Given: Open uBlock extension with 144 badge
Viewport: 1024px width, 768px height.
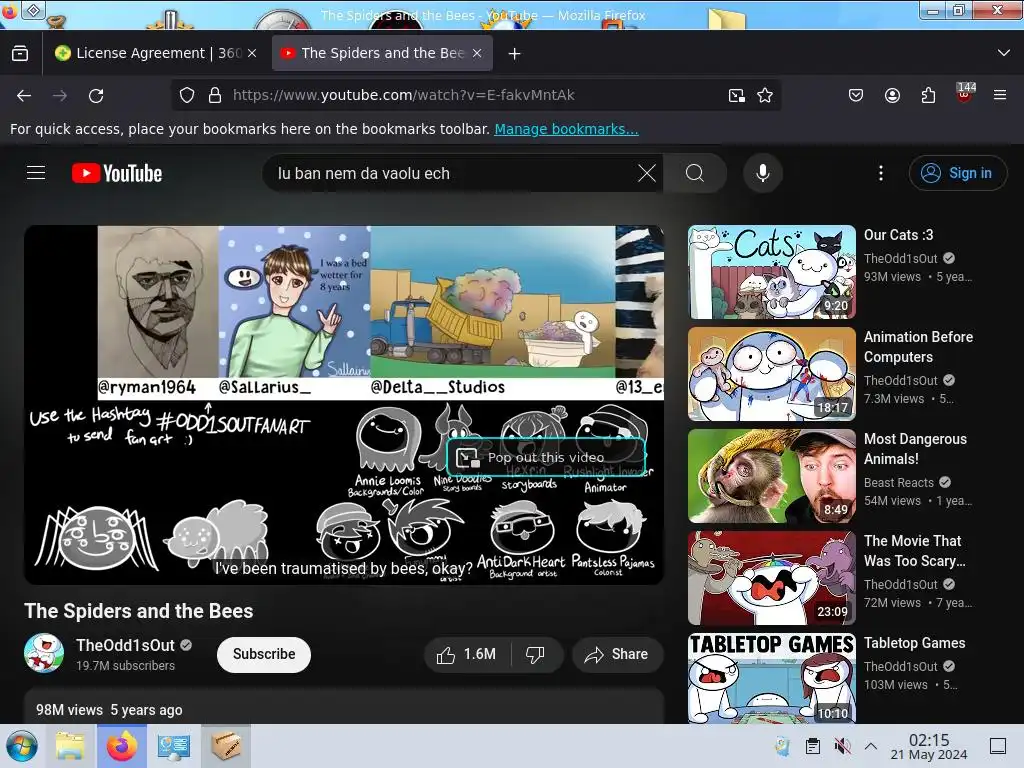Looking at the screenshot, I should 964,94.
